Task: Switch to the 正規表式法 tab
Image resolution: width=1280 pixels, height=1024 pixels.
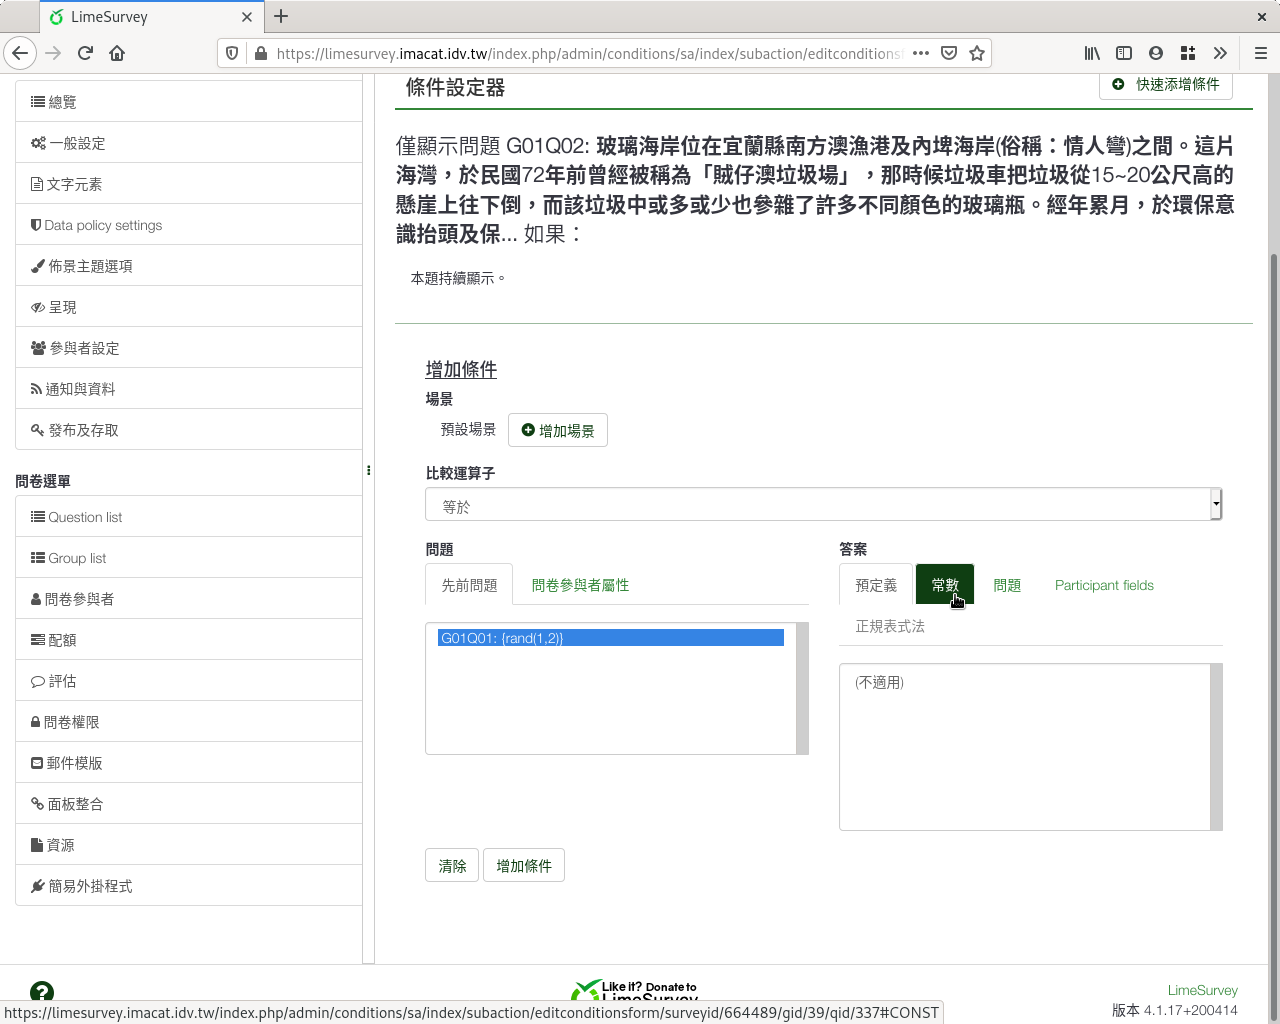Action: pyautogui.click(x=890, y=626)
